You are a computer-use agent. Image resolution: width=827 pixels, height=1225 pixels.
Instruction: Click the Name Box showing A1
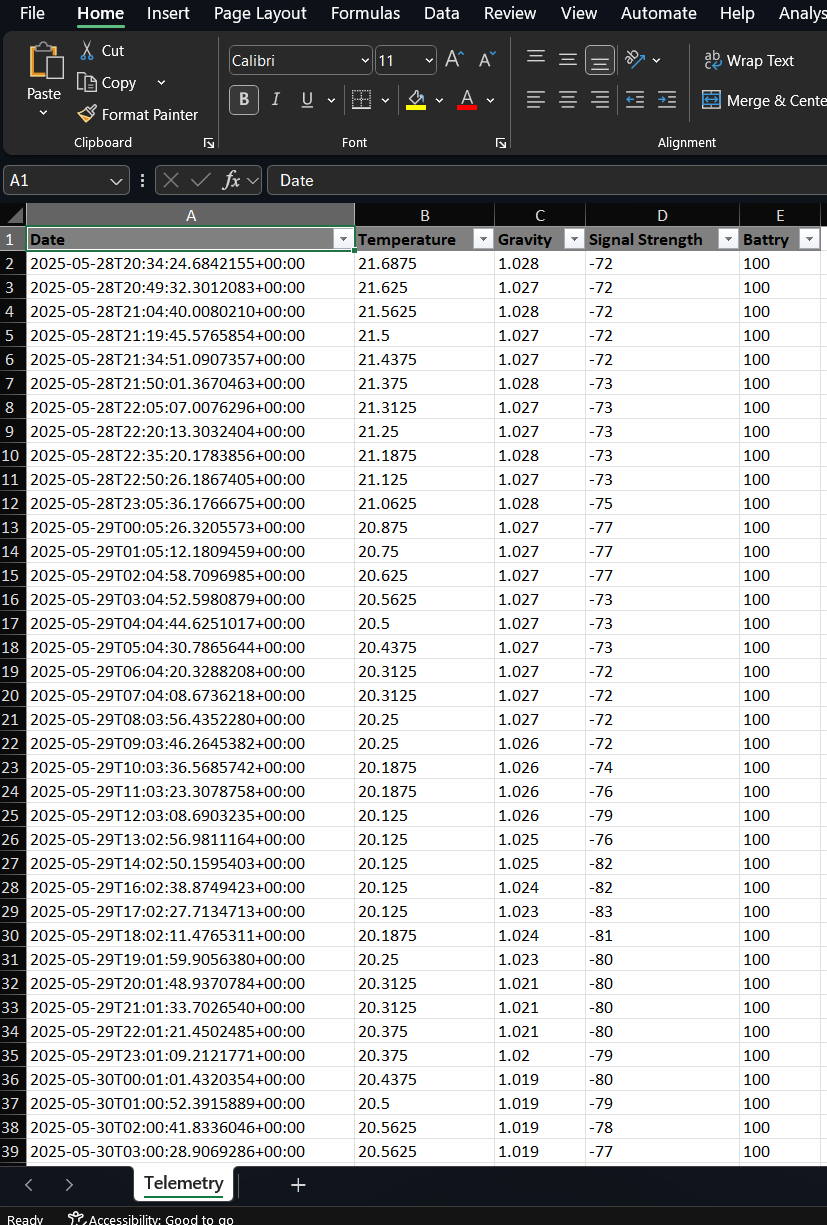(x=55, y=180)
